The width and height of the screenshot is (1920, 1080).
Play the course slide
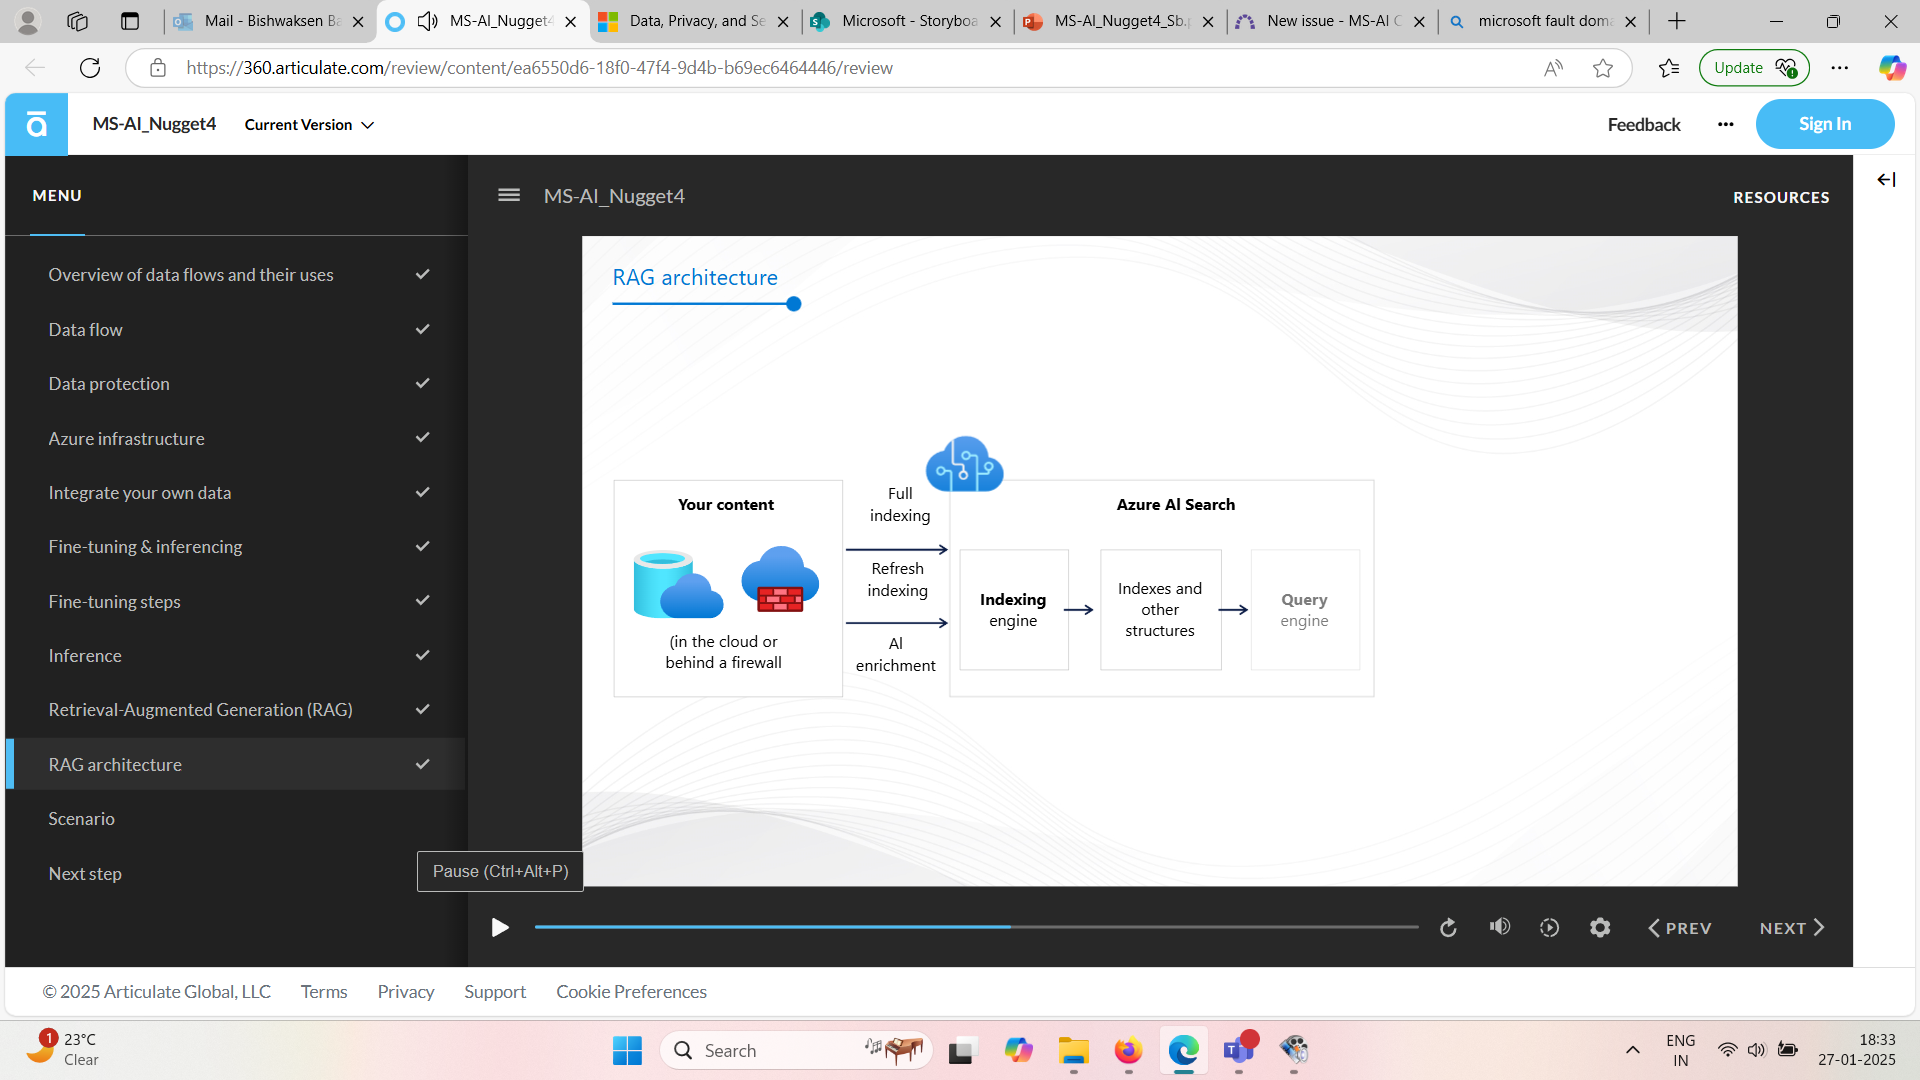[x=500, y=928]
